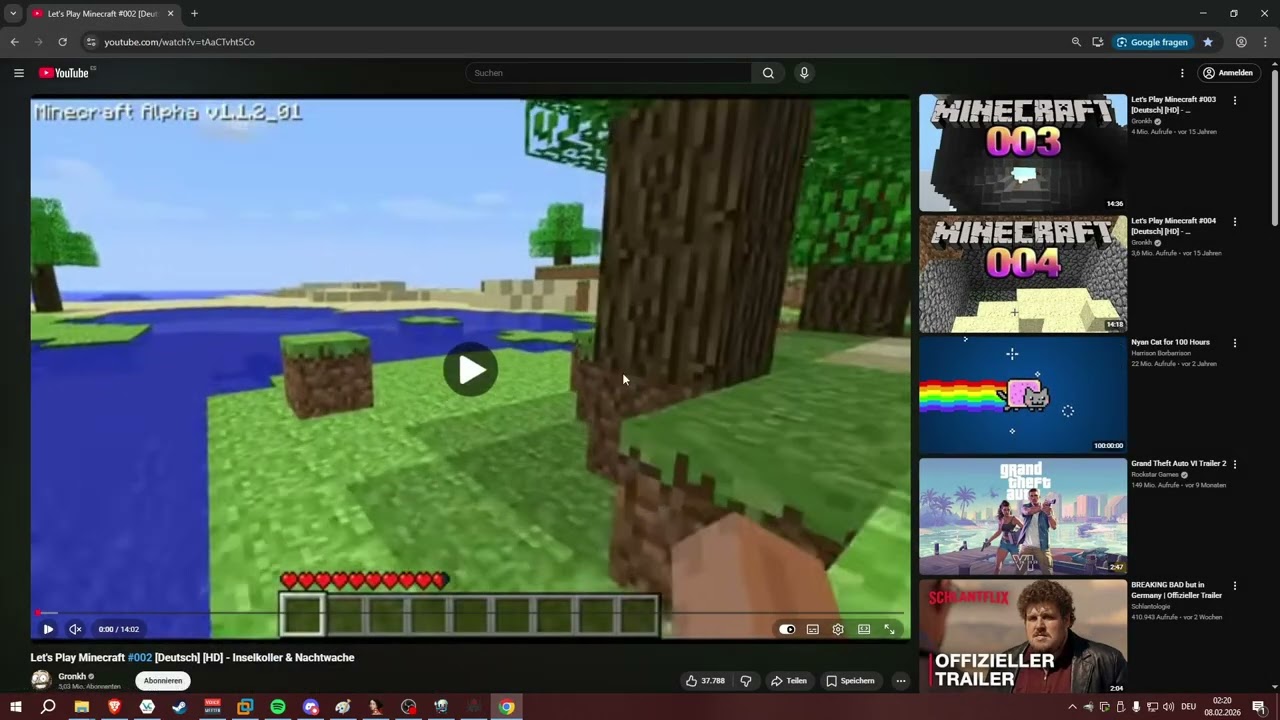Viewport: 1280px width, 720px height.
Task: Open options for Let's Play Minecraft #004
Action: point(1235,222)
